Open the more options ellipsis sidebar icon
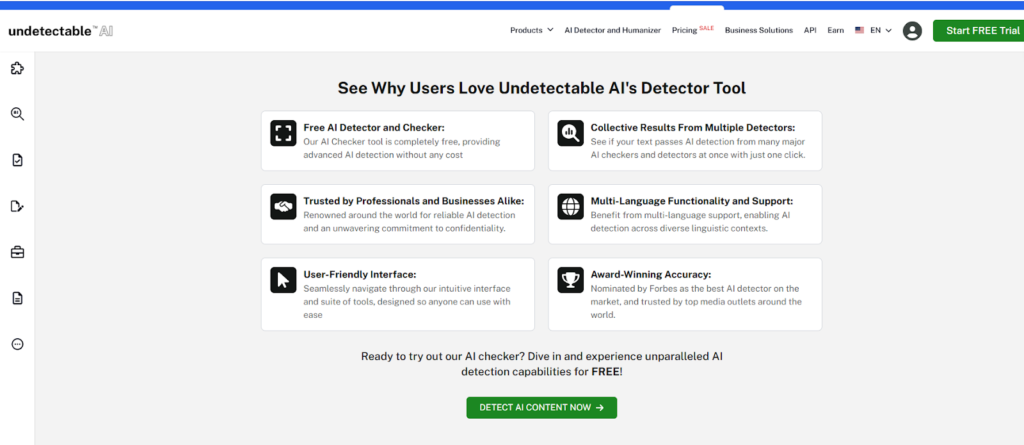1024x445 pixels. pos(17,344)
